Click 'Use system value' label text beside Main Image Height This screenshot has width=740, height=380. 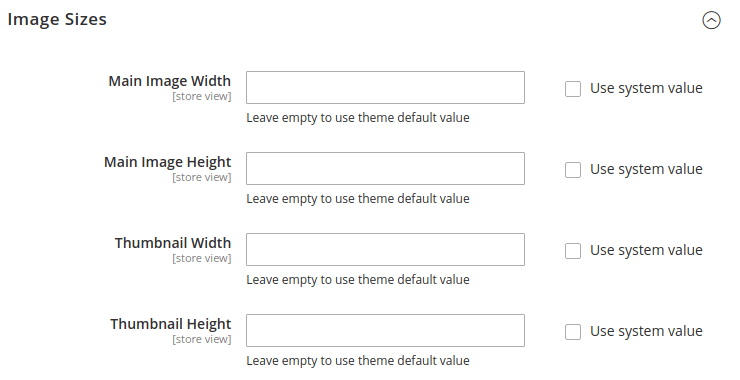tap(646, 169)
